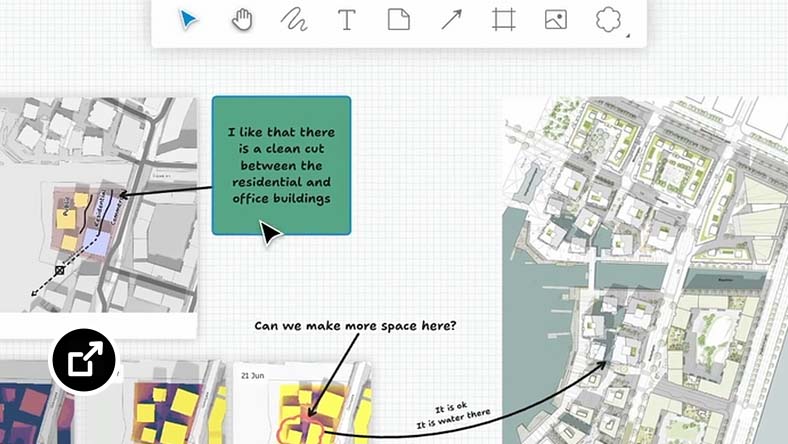Select the frame tool
Viewport: 788px width, 444px height.
[x=503, y=20]
